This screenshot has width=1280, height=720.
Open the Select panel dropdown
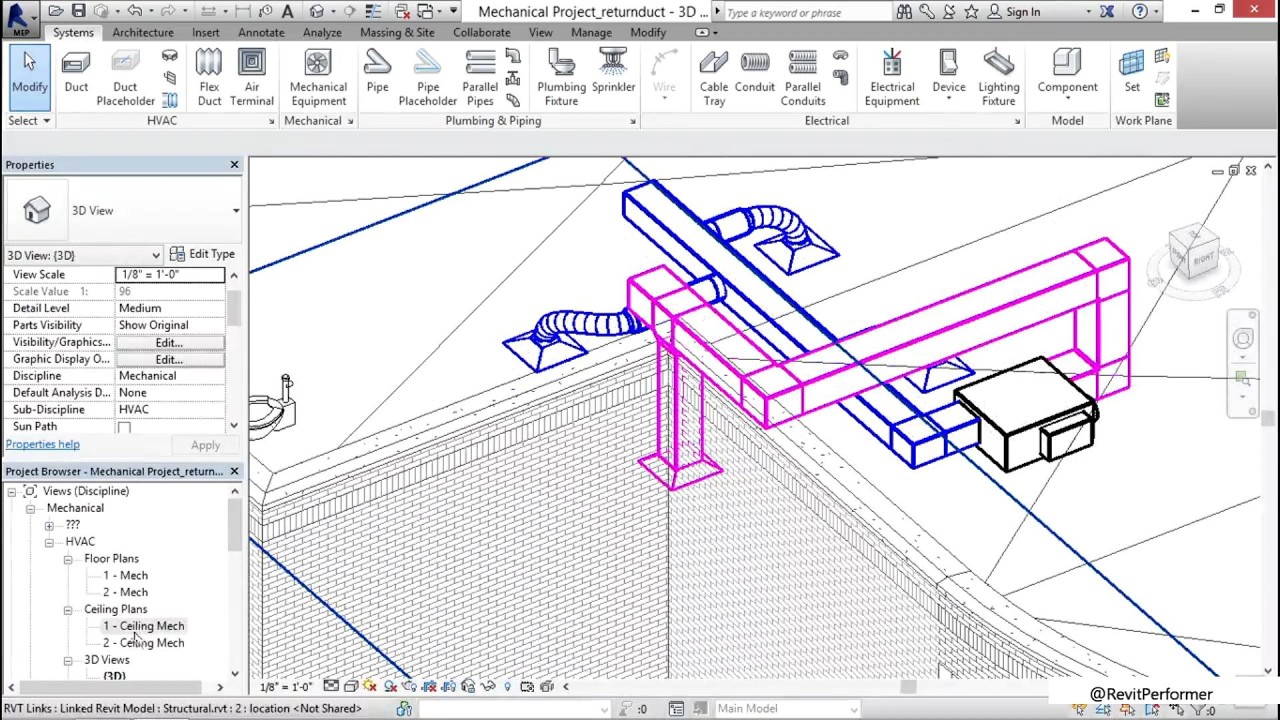pos(29,121)
